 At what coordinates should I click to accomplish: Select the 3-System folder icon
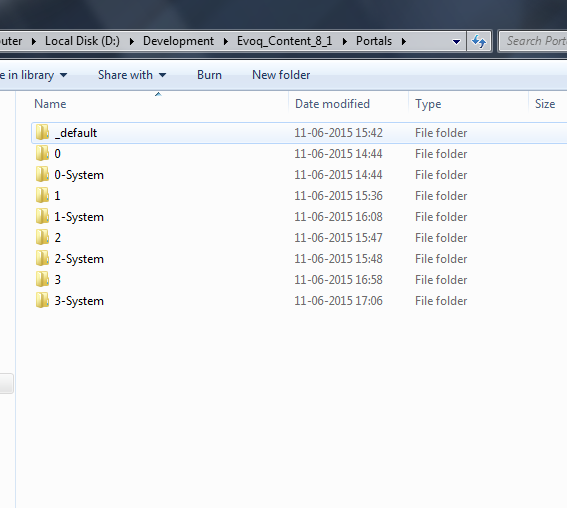42,300
